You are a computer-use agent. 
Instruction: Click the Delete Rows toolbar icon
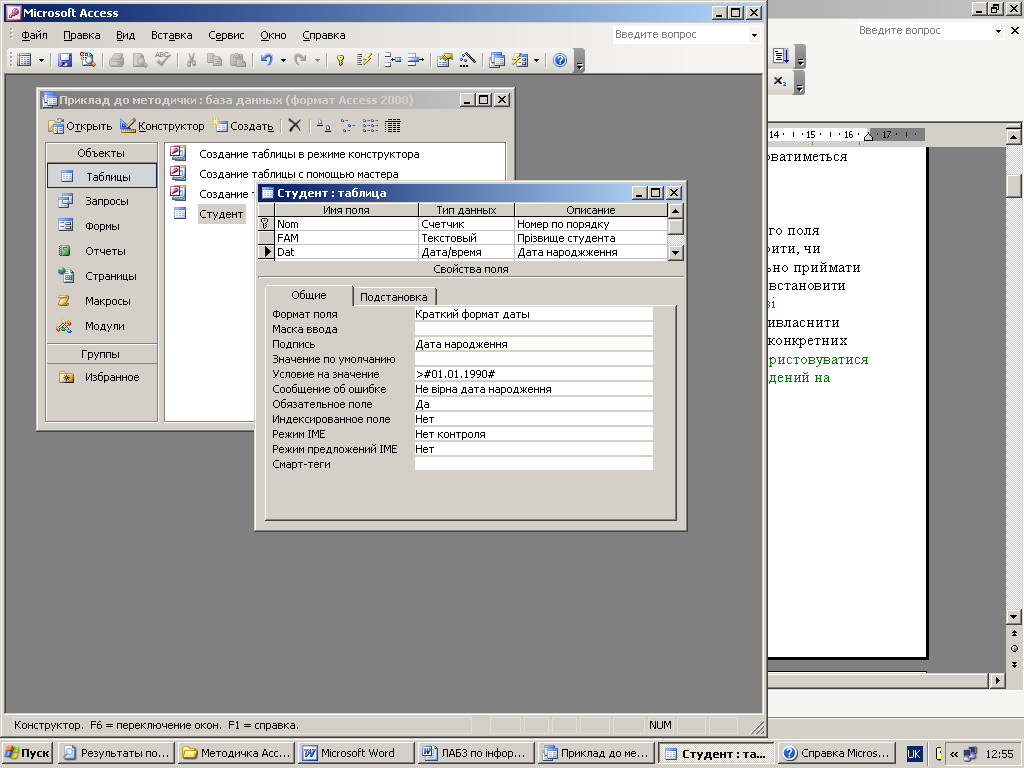(x=415, y=60)
